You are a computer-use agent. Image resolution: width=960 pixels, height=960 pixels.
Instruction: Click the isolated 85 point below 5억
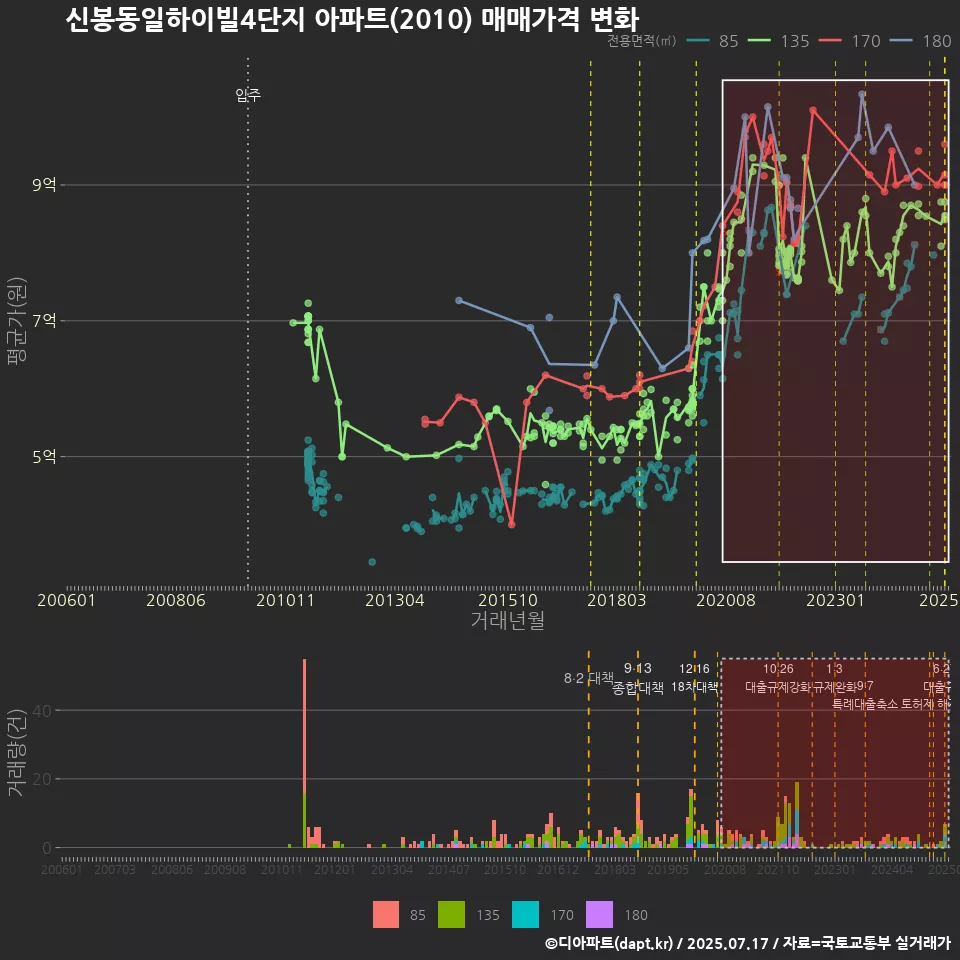(372, 561)
